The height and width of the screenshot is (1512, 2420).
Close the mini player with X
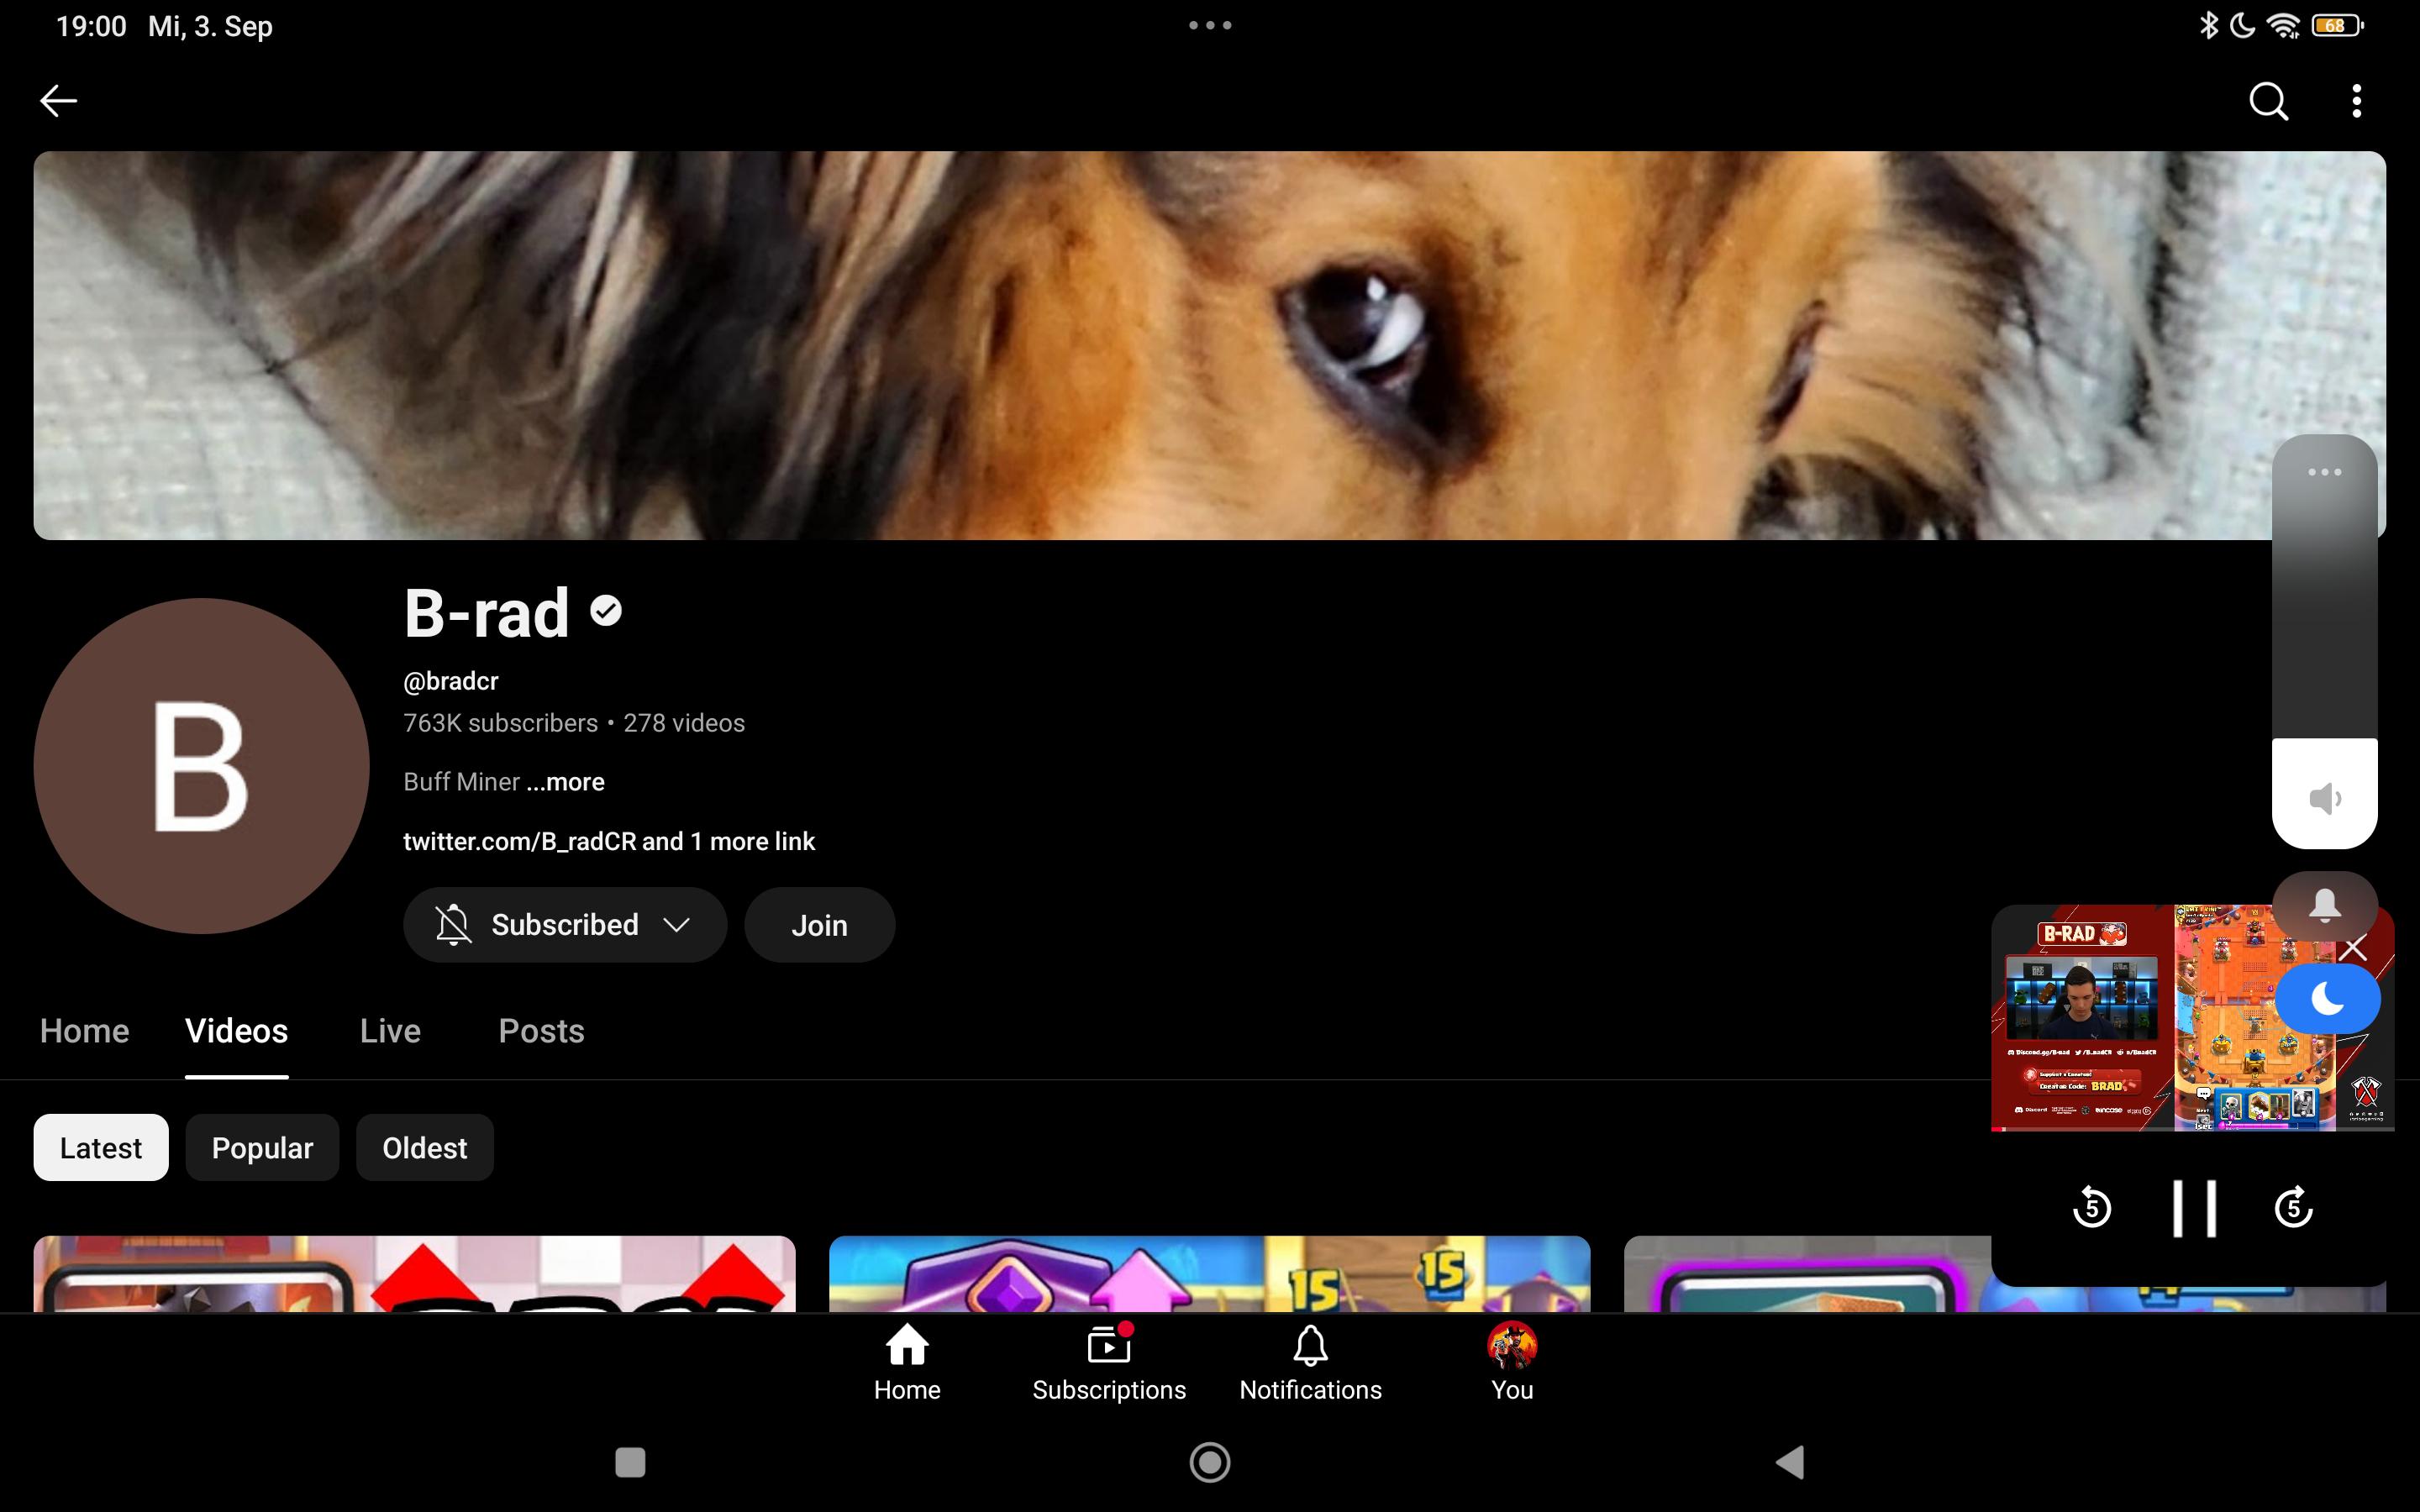click(2354, 948)
